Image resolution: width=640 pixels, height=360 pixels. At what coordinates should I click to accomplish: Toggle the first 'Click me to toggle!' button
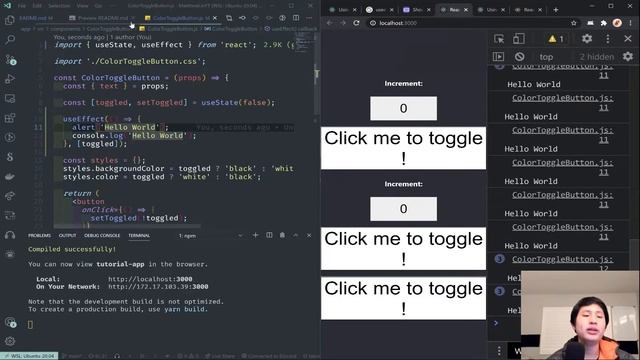(x=403, y=148)
